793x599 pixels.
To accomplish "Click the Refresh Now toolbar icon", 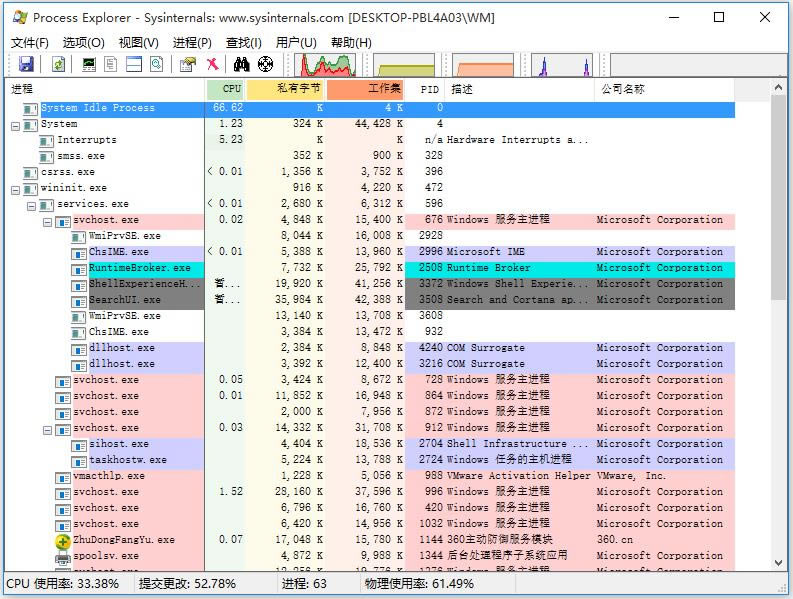I will pyautogui.click(x=59, y=64).
